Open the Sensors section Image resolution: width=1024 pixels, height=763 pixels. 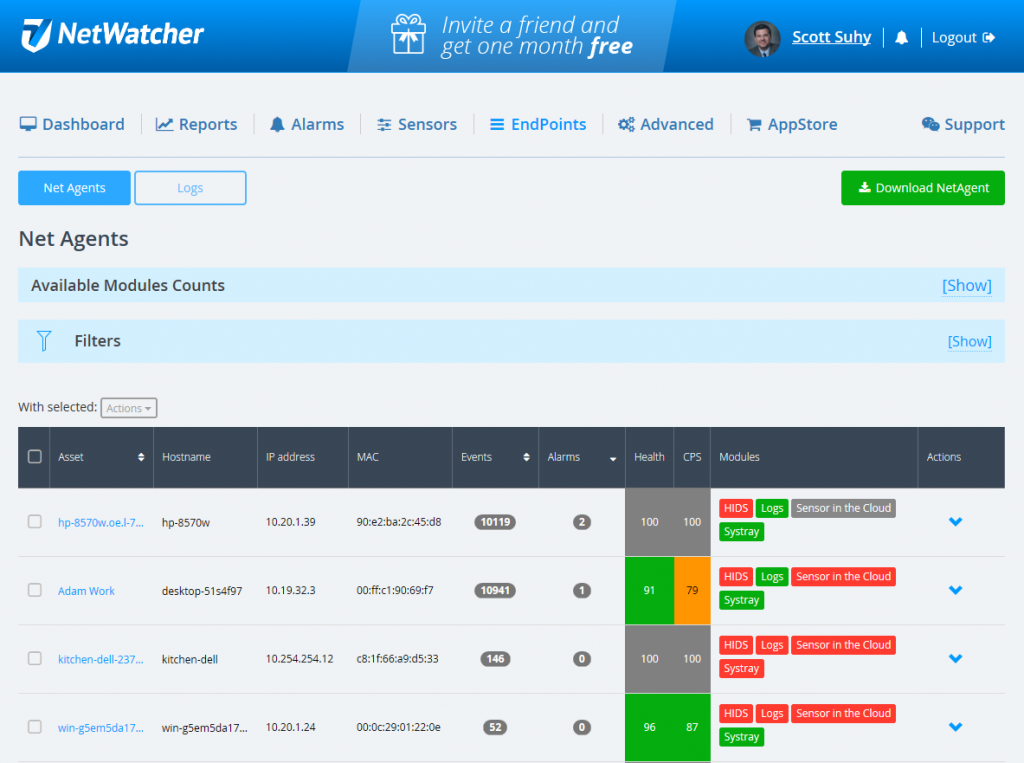pyautogui.click(x=384, y=123)
